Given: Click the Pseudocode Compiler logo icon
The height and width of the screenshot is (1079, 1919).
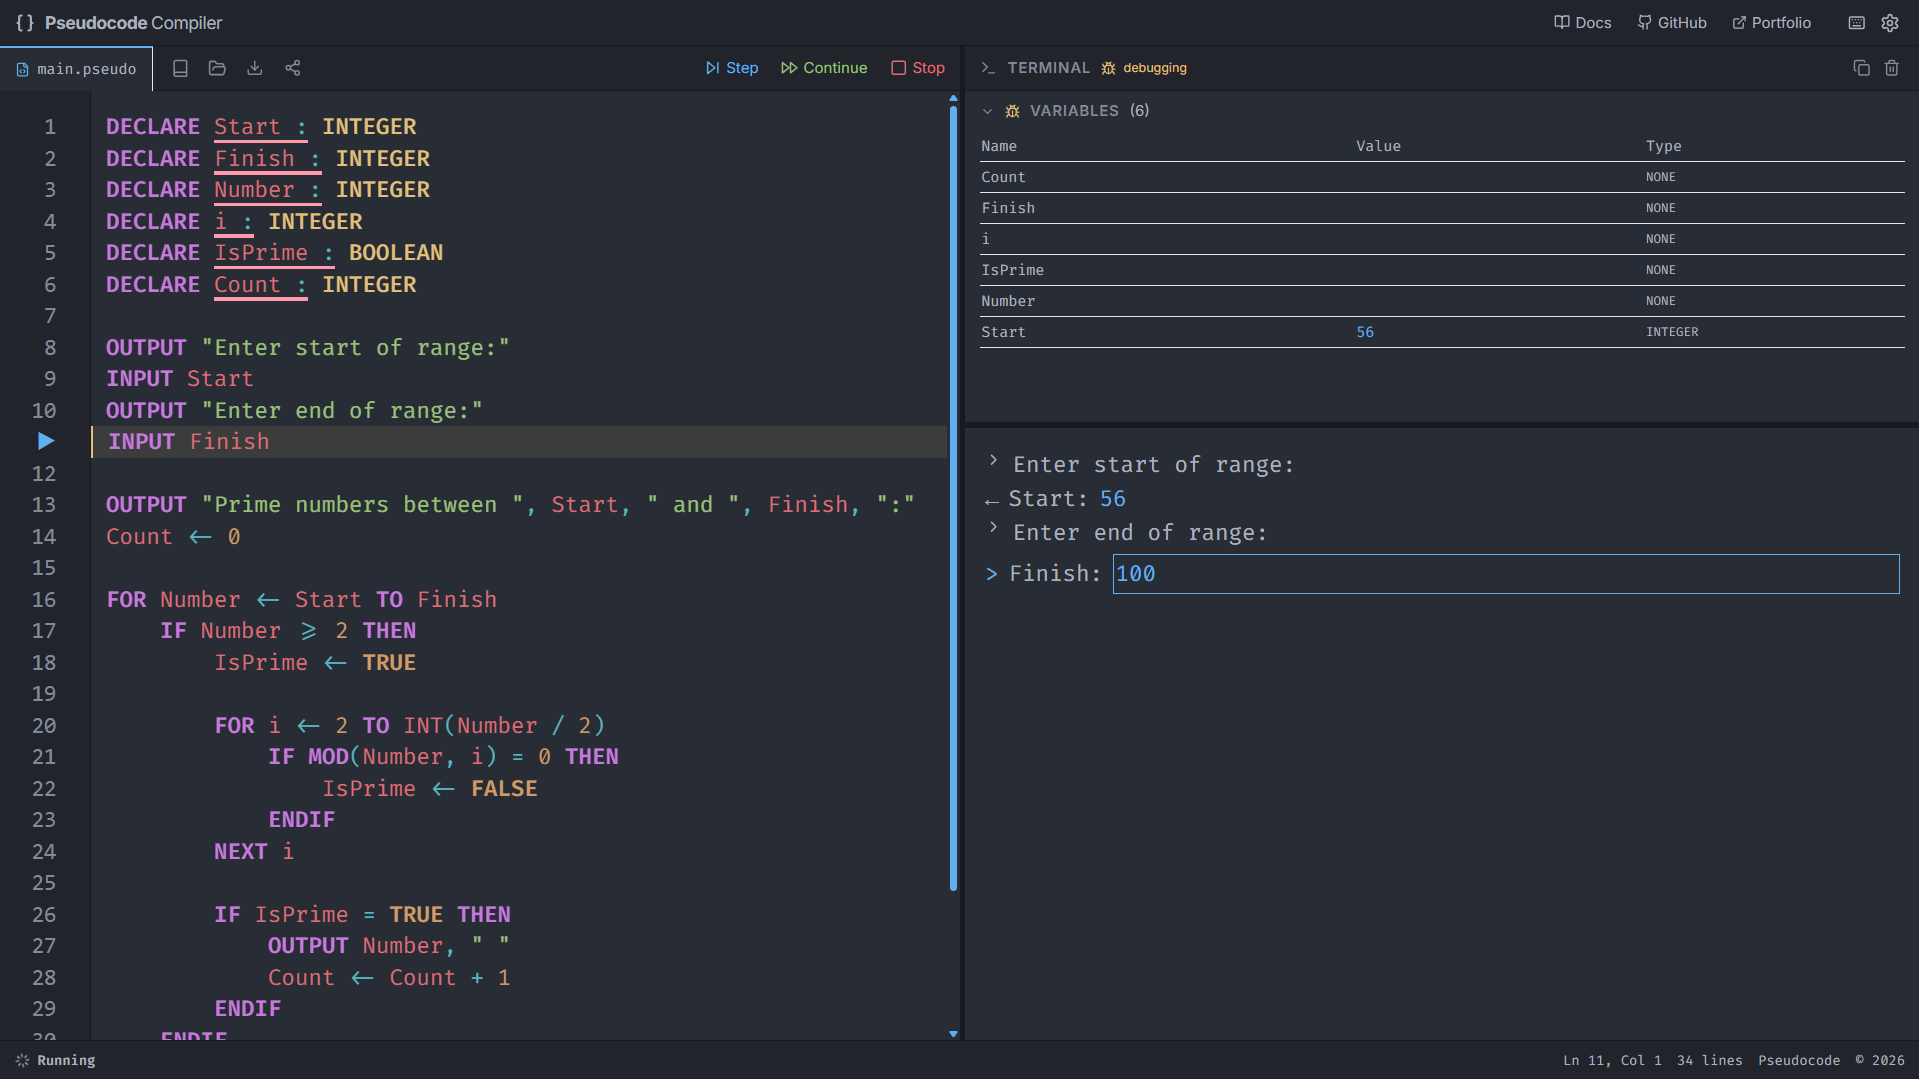Looking at the screenshot, I should point(24,22).
